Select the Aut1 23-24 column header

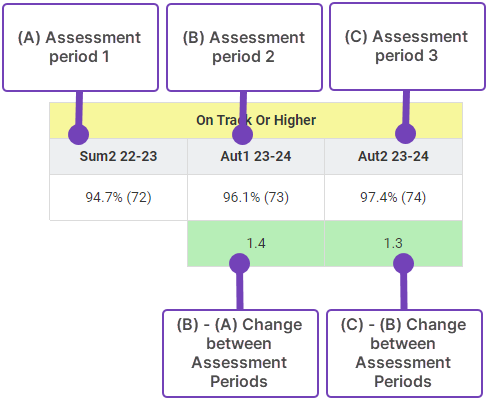(x=256, y=156)
